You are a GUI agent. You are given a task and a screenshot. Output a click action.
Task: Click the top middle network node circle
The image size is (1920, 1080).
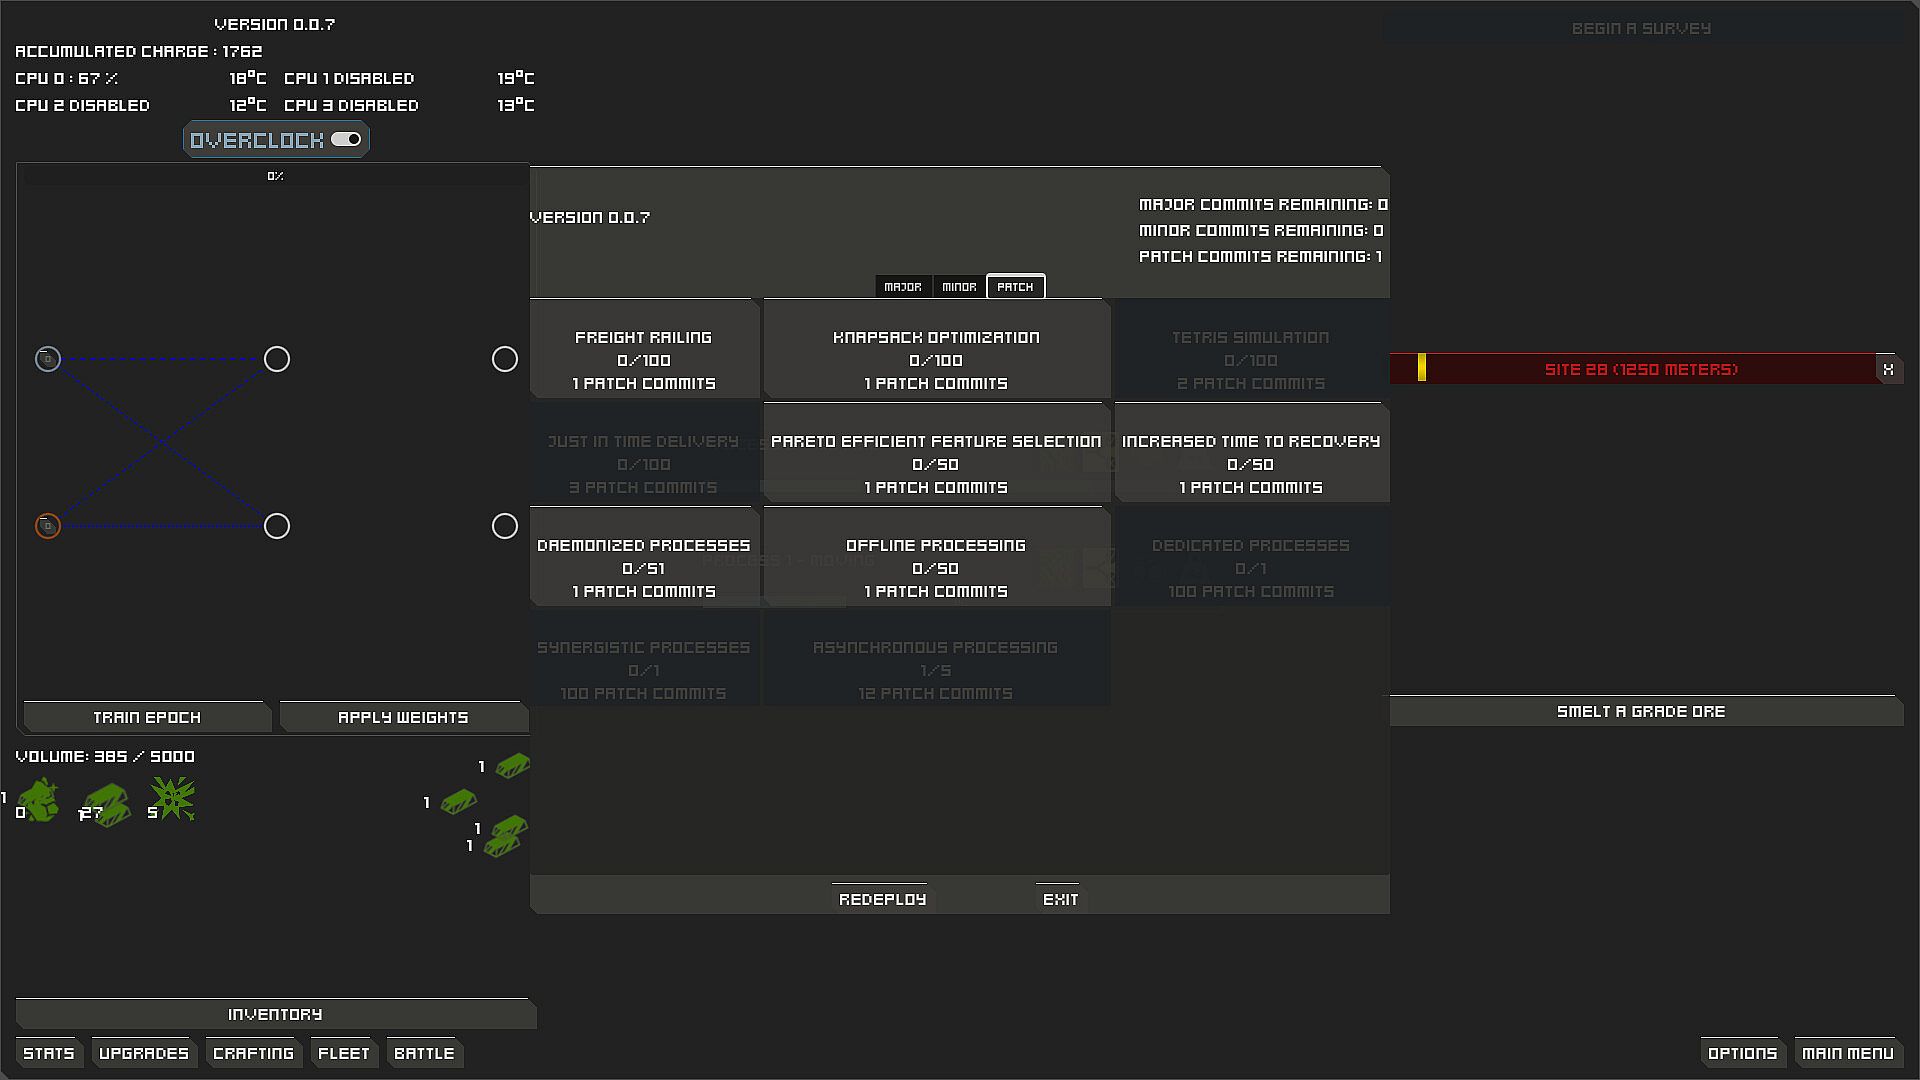pyautogui.click(x=277, y=359)
